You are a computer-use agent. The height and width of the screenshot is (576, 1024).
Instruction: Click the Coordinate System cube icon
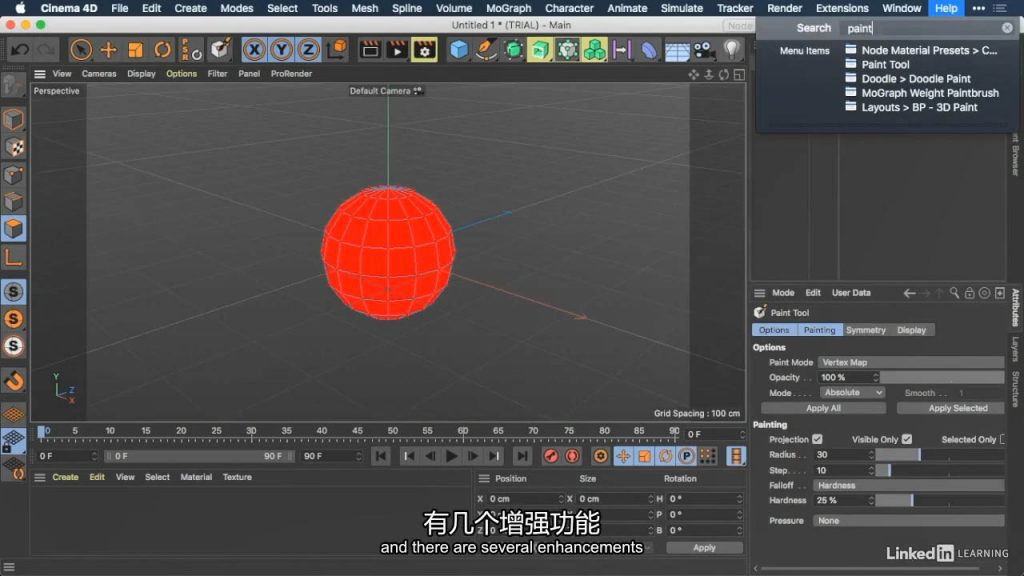(x=337, y=50)
